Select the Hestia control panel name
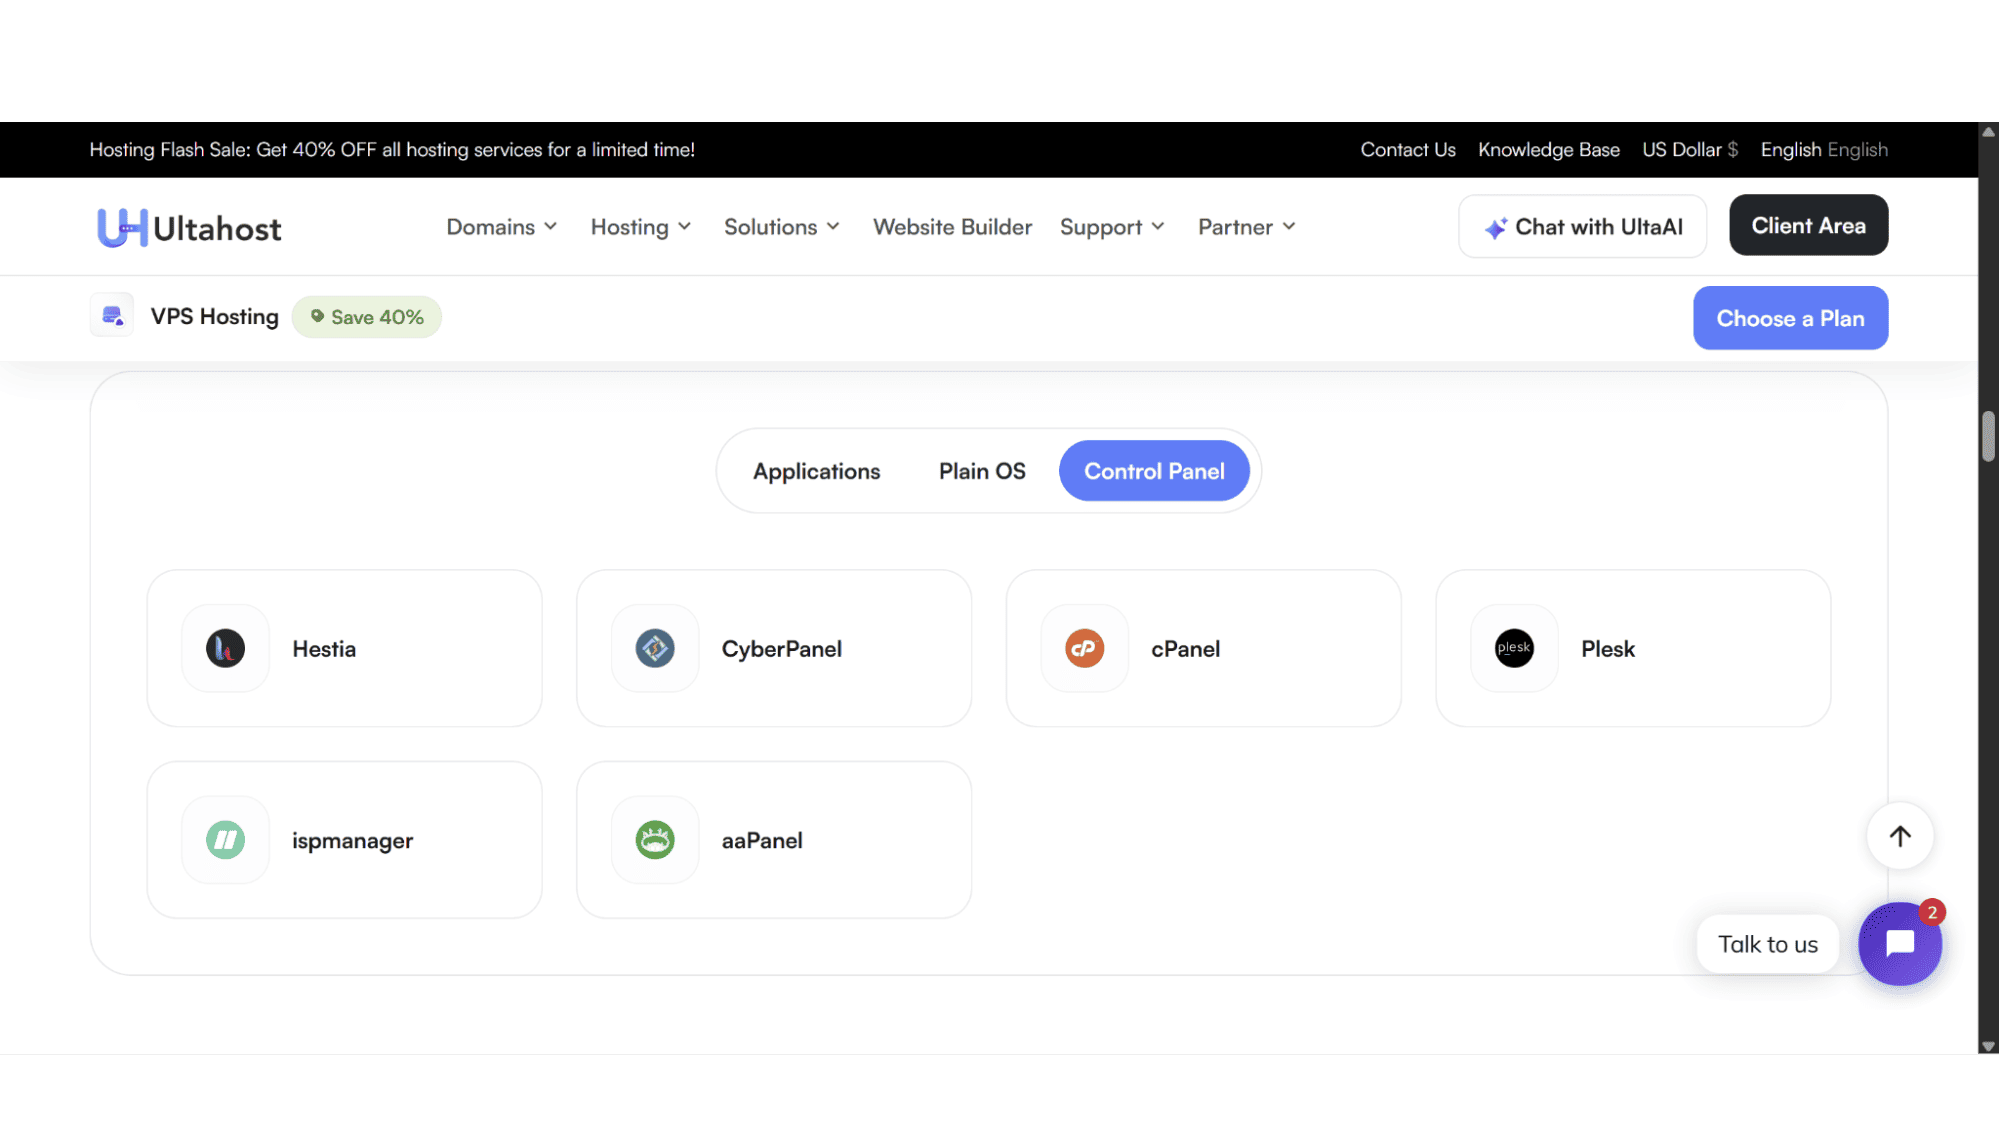The image size is (1999, 1125). click(x=324, y=649)
